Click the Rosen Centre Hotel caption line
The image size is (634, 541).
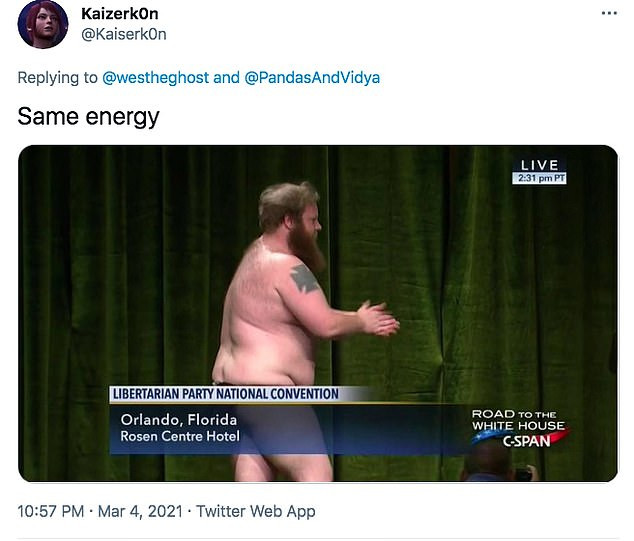pyautogui.click(x=180, y=436)
